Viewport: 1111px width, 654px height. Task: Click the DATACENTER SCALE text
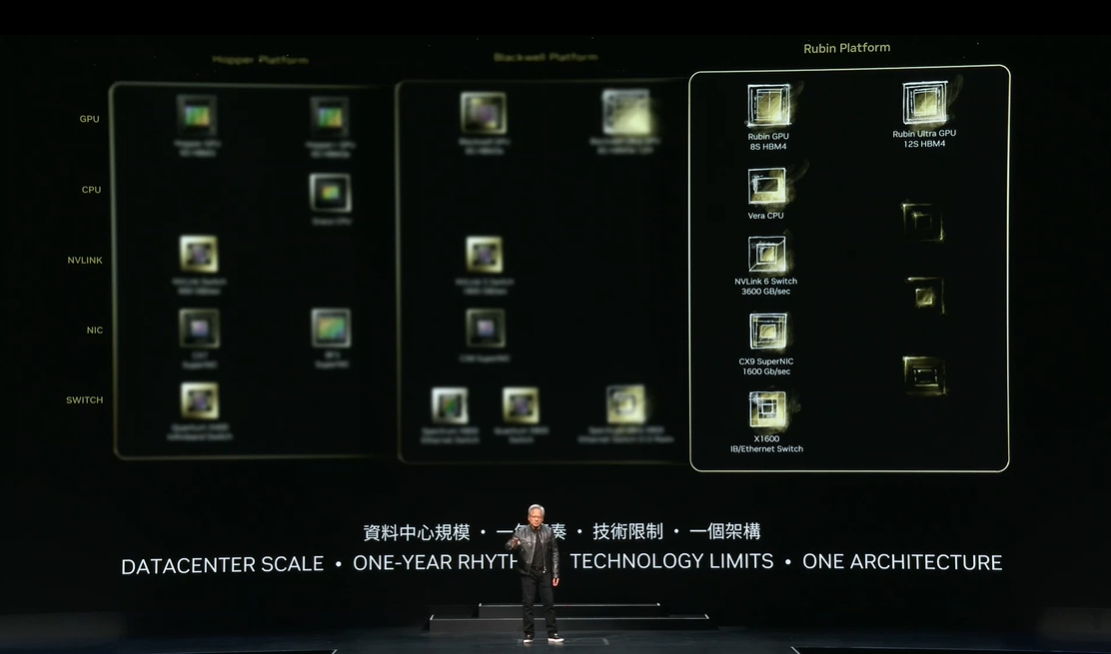pyautogui.click(x=222, y=565)
